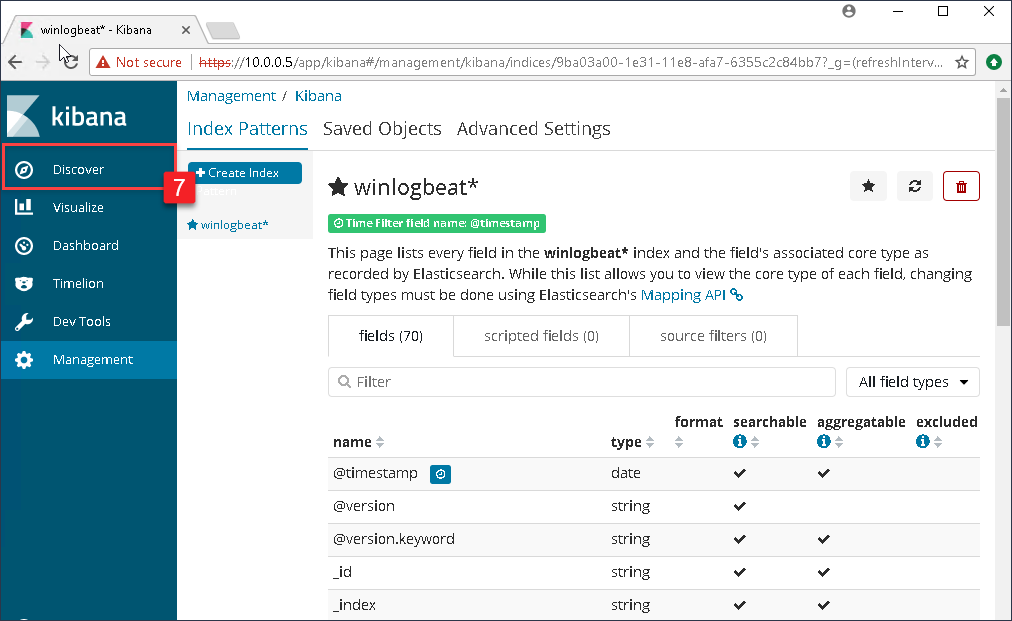
Task: Sort by aggregatable column arrows
Action: pyautogui.click(x=839, y=442)
